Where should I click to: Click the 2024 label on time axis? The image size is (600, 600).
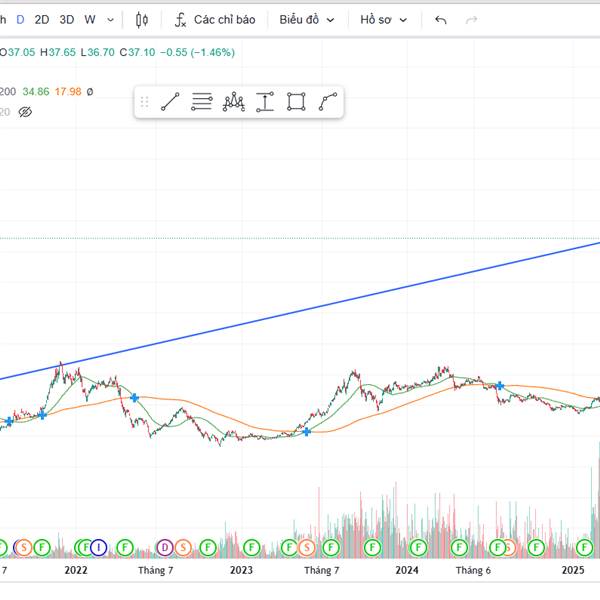click(x=407, y=570)
